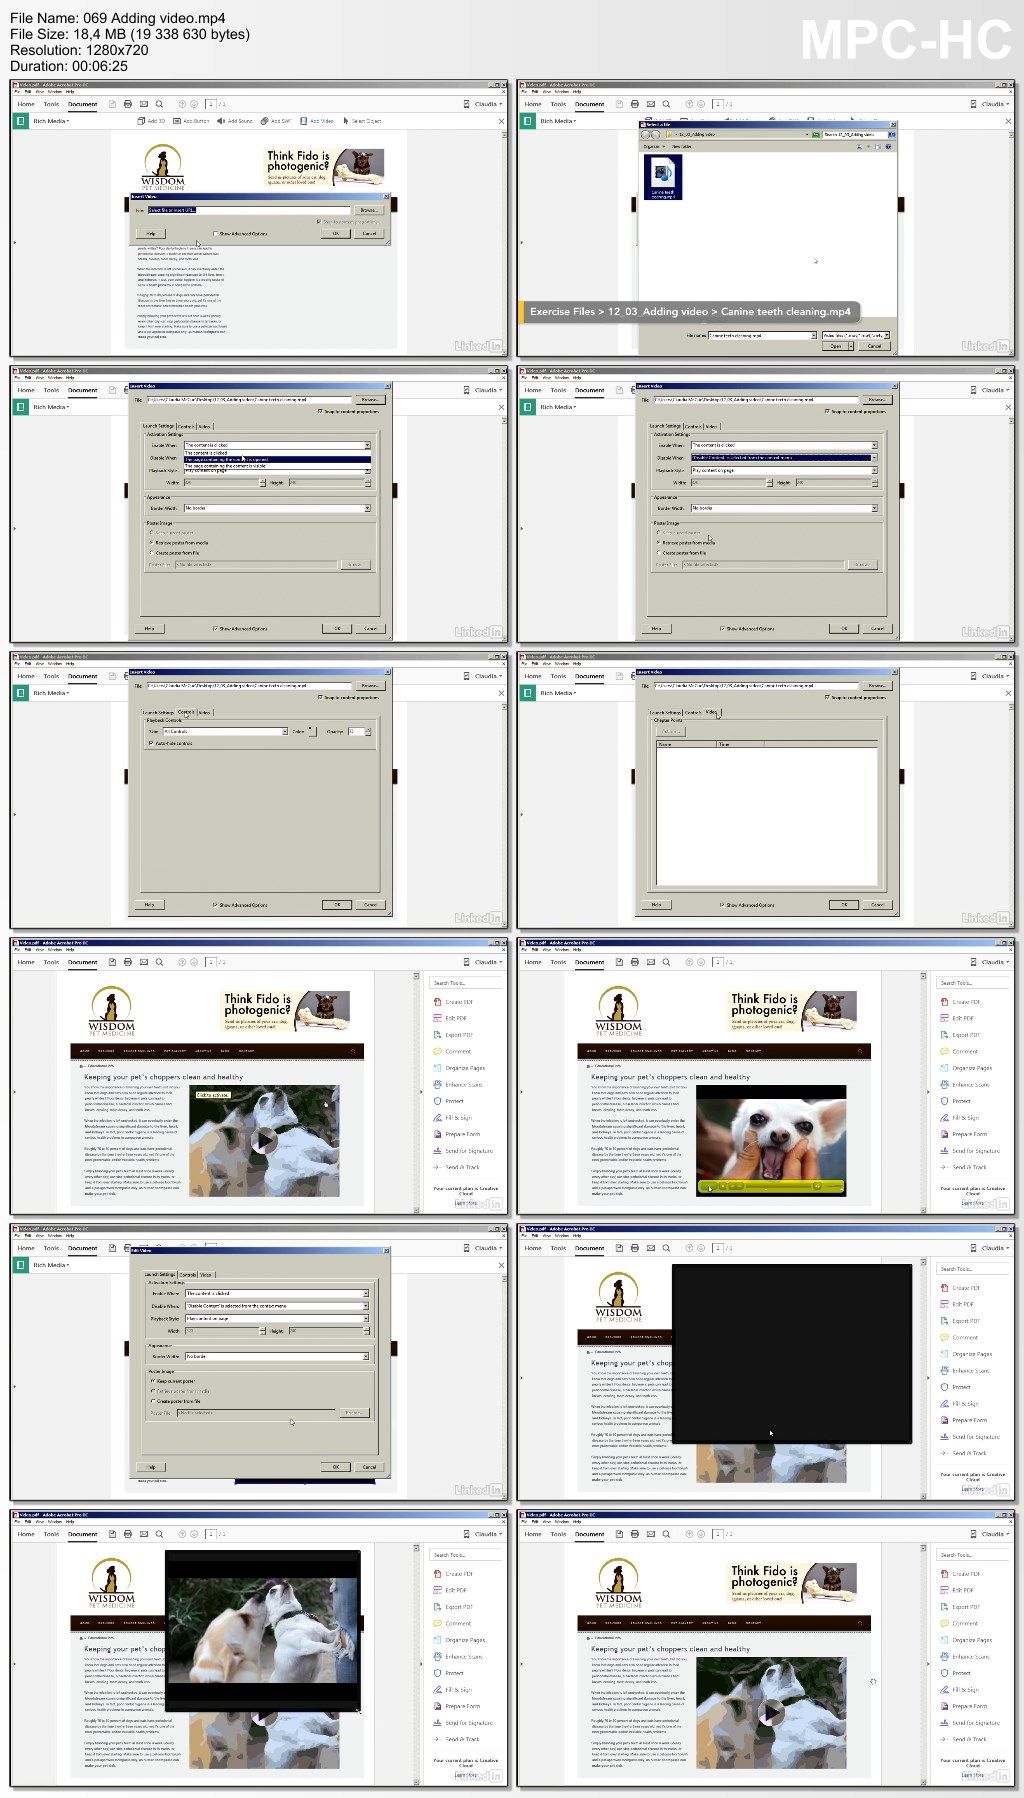The image size is (1024, 1798).
Task: Open Launch Settings tab in Chapter Points thumbnail
Action: click(x=665, y=712)
